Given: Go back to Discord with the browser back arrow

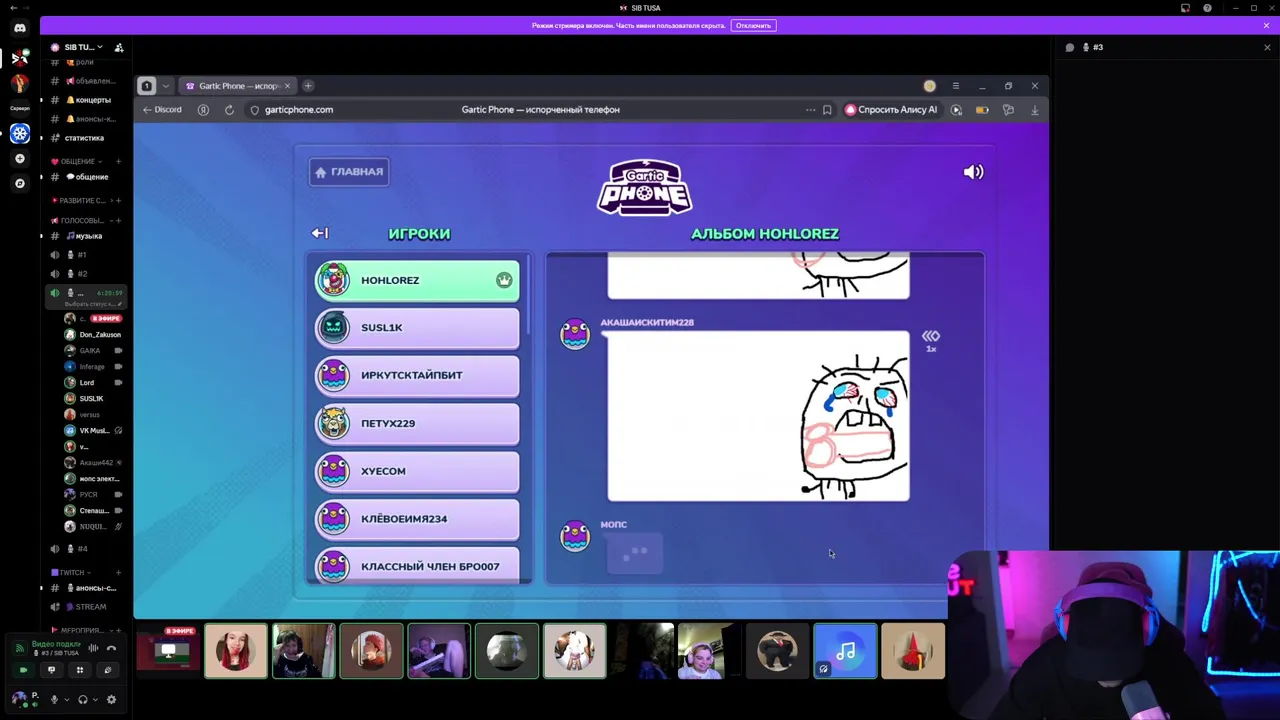Looking at the screenshot, I should [162, 110].
